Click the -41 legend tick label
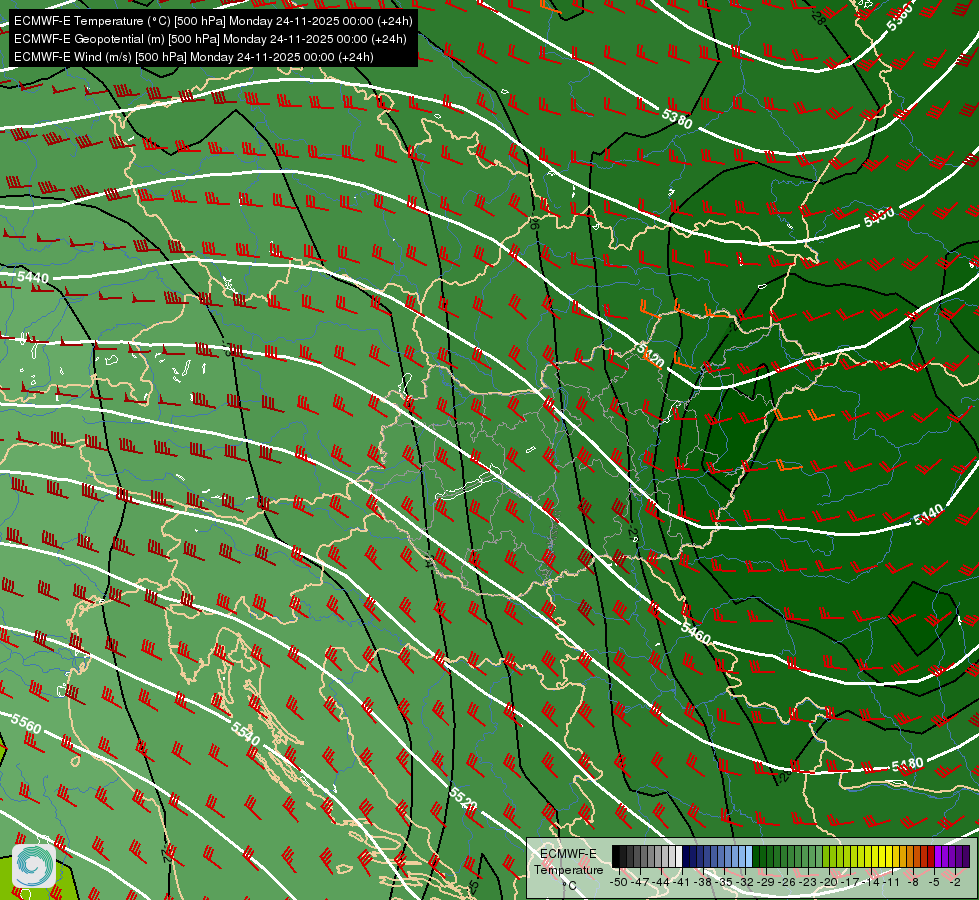979x900 pixels. 682,882
